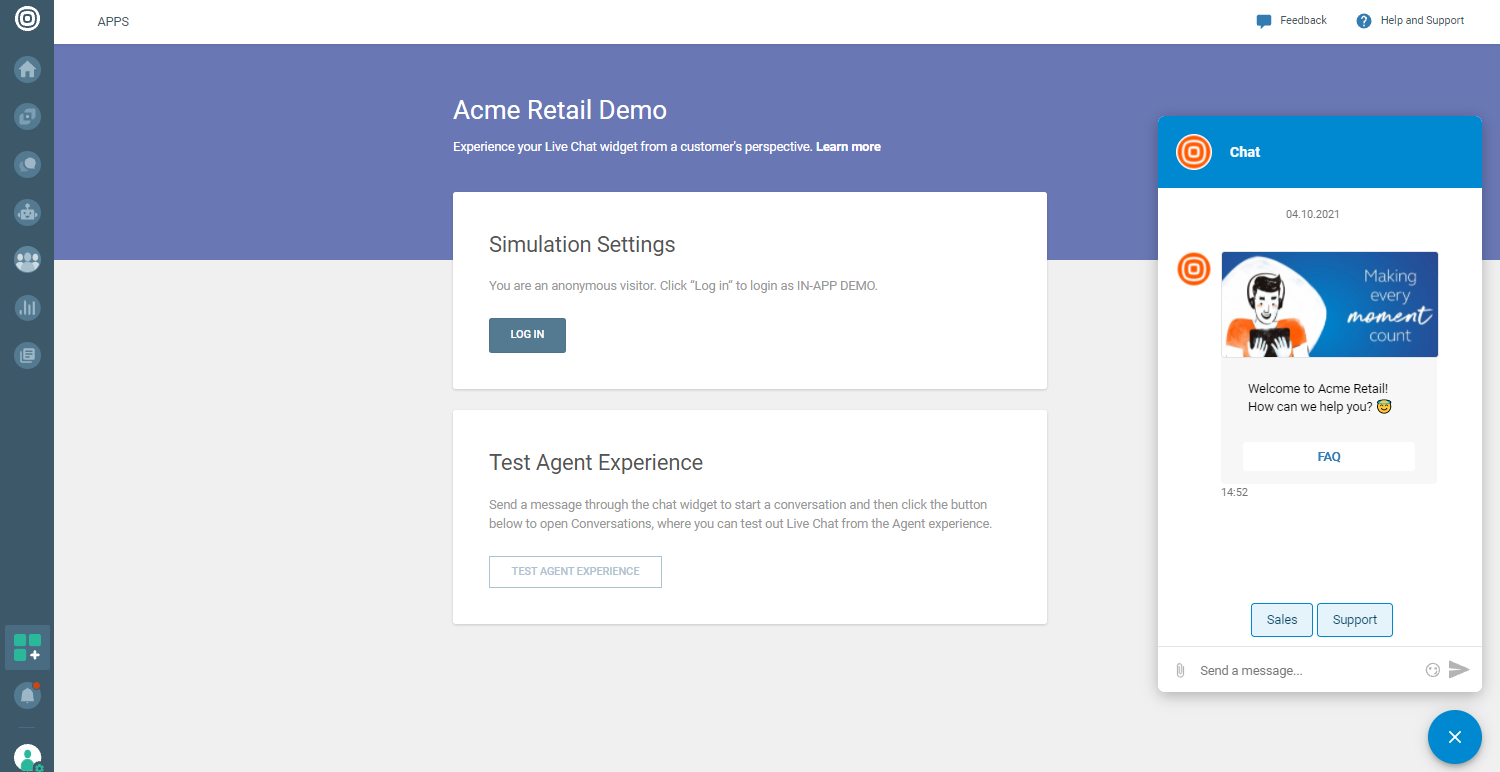The width and height of the screenshot is (1500, 772).
Task: Click the Chat title in widget header
Action: click(1245, 152)
